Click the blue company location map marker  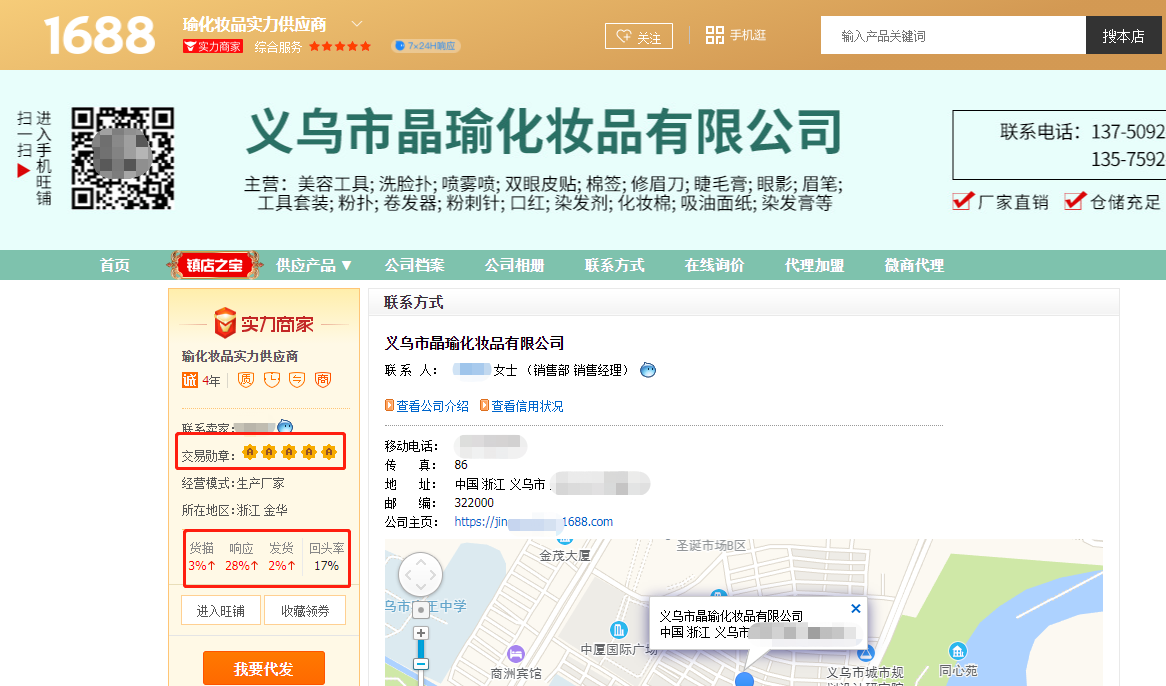[744, 679]
